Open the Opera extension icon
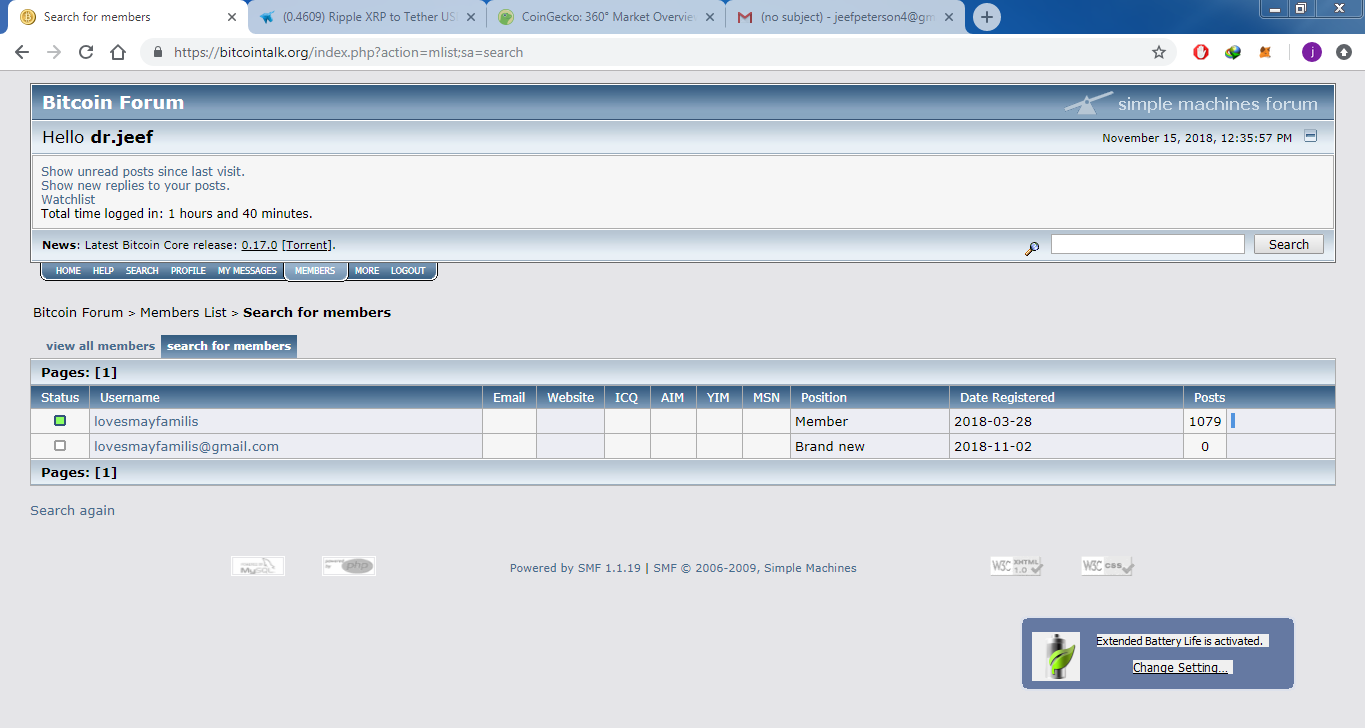The image size is (1365, 728). point(1201,52)
